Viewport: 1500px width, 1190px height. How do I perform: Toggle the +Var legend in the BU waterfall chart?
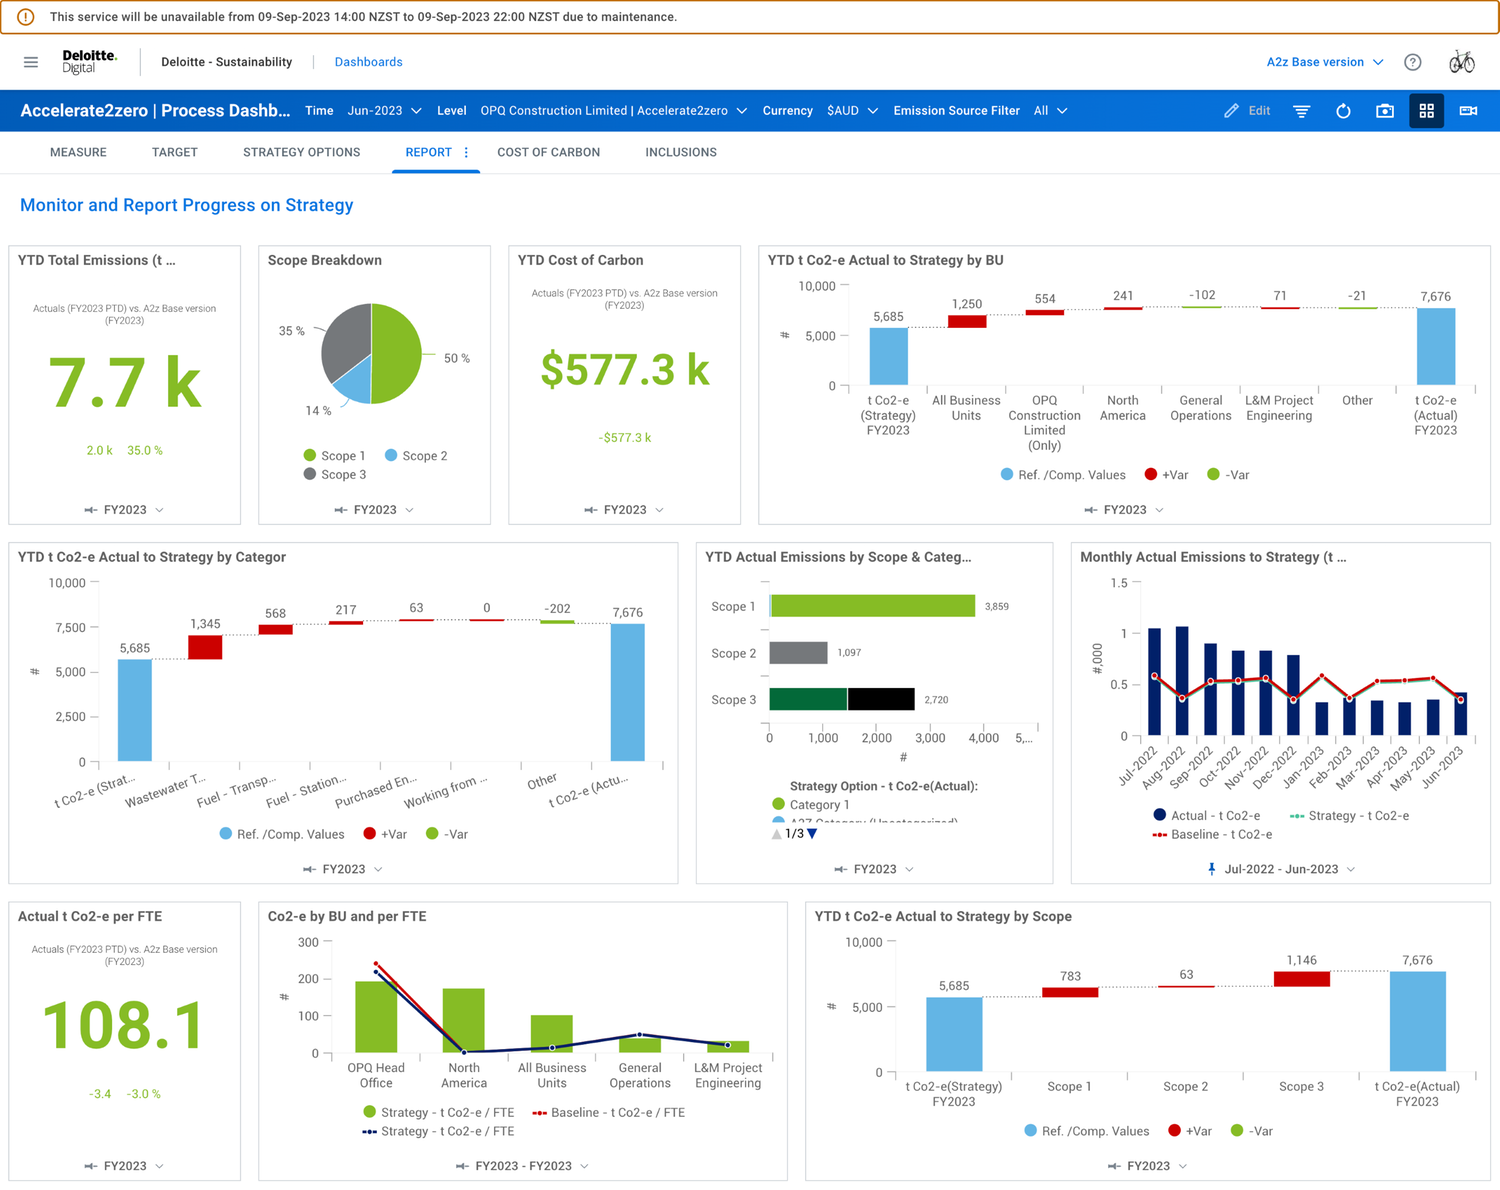pos(1166,474)
